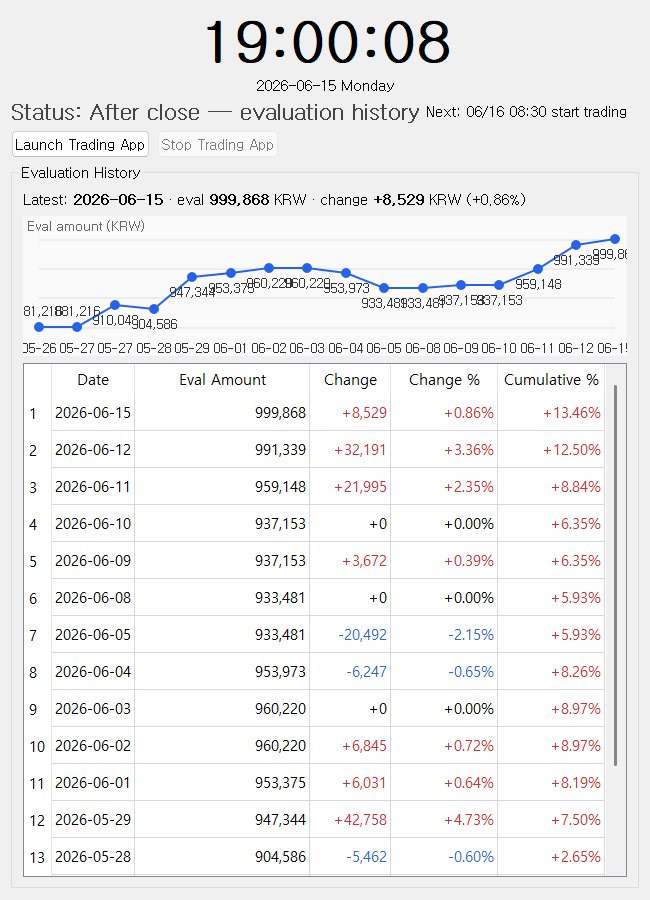Click the +21,995 change cell

[x=350, y=487]
